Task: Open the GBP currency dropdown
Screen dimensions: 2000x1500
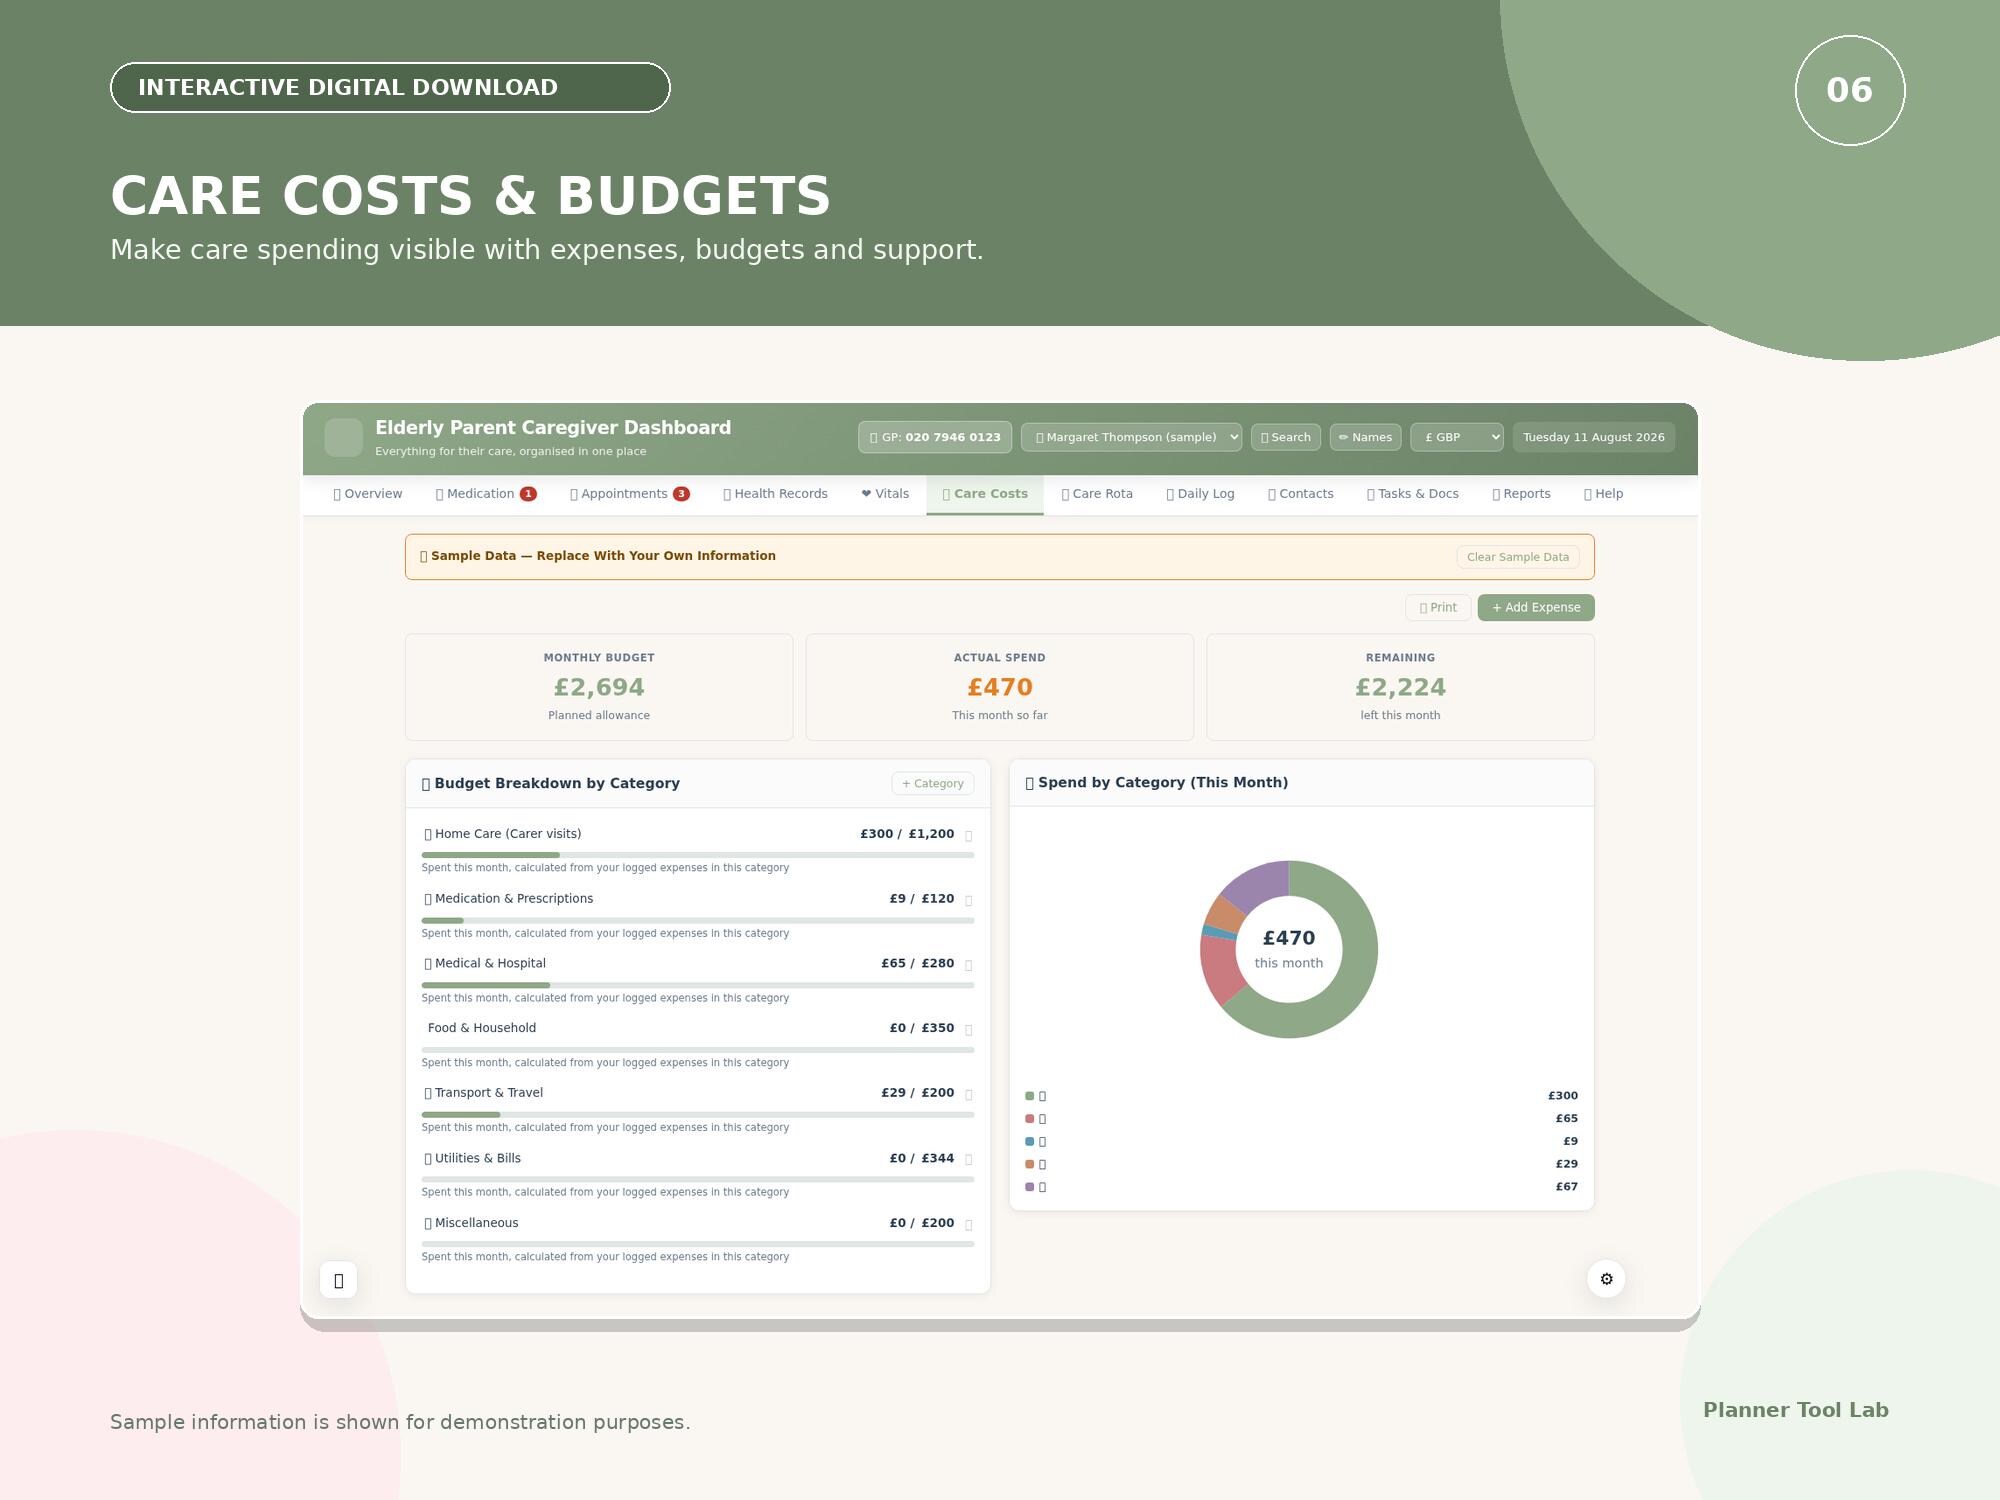Action: (x=1456, y=437)
